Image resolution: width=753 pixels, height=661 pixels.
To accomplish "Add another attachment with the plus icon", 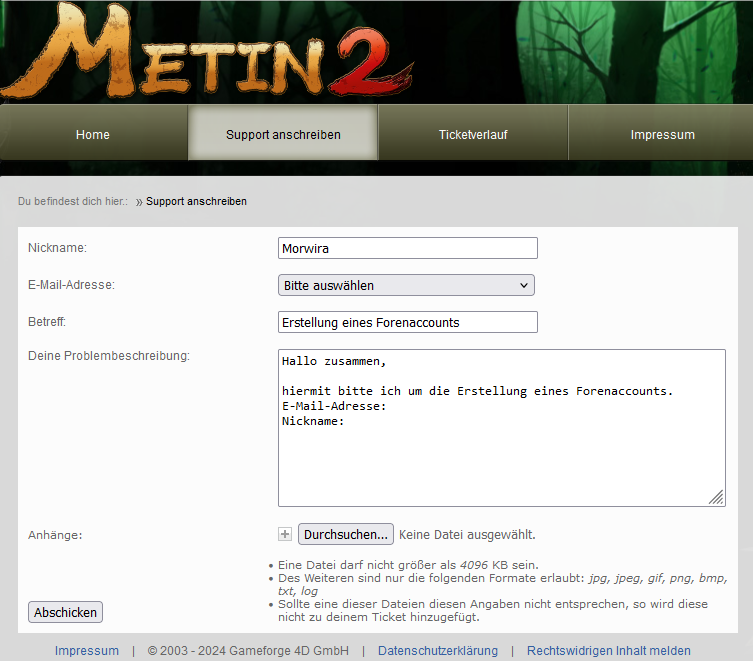I will (x=285, y=534).
